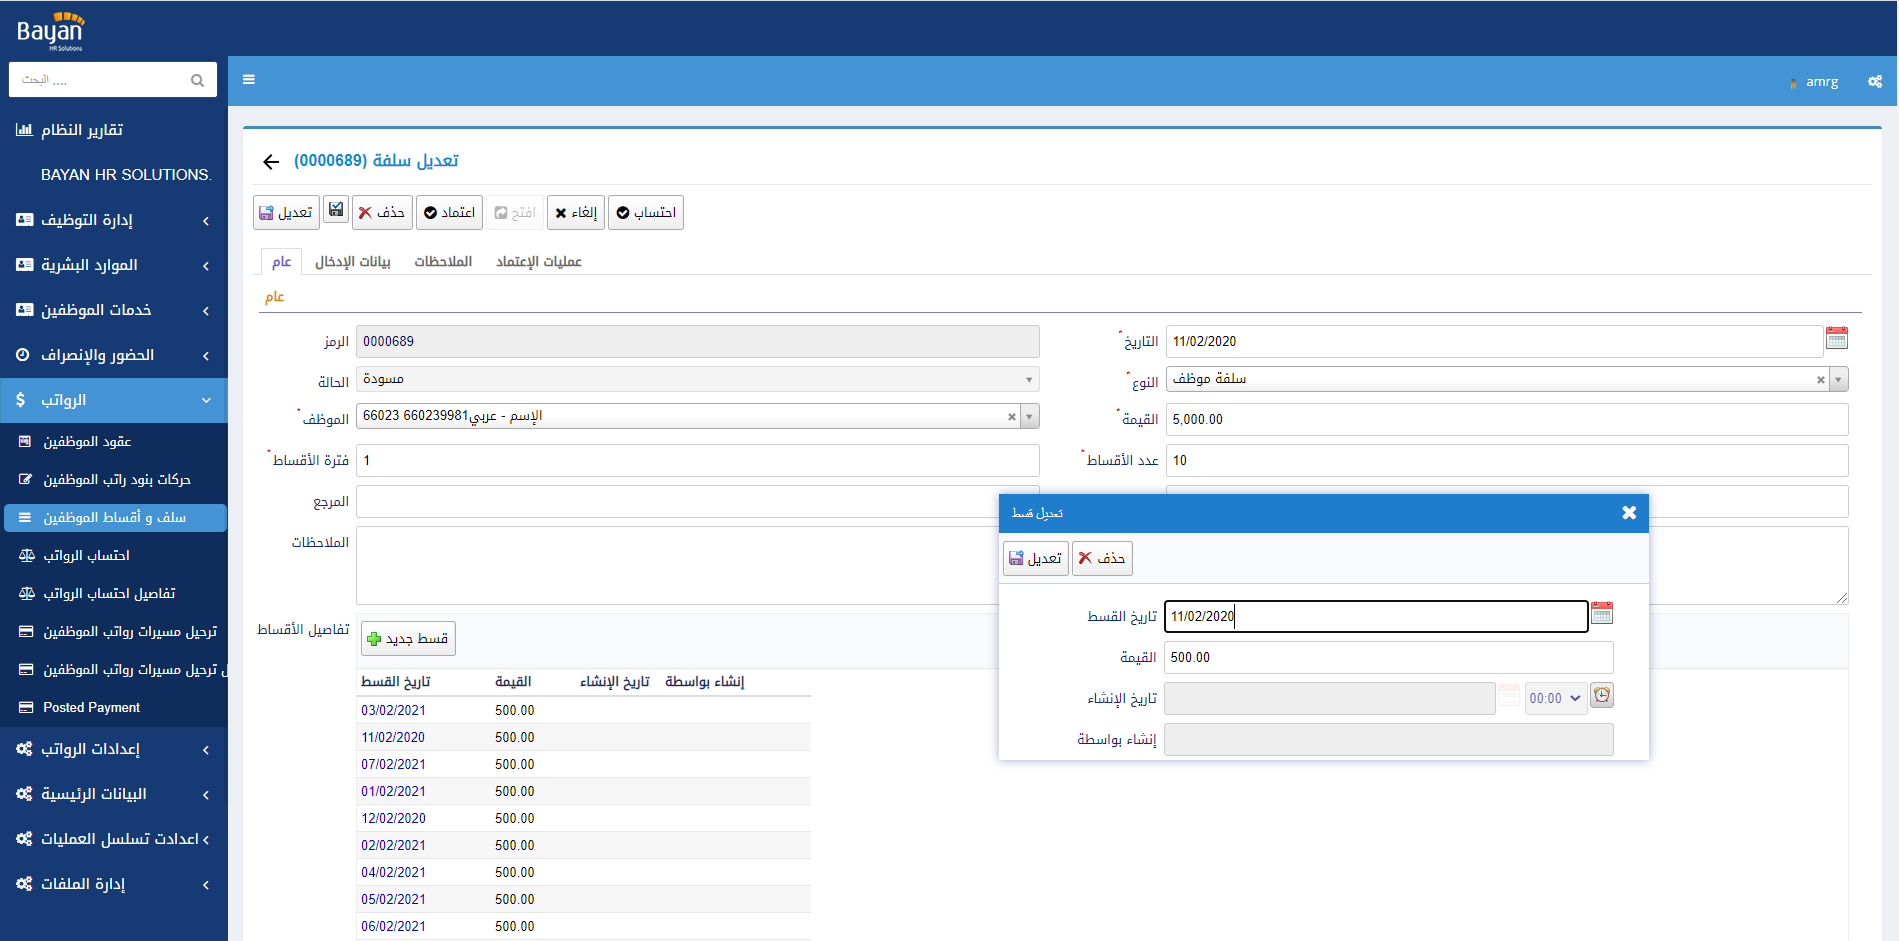The image size is (1899, 941).
Task: Click the اعدادت تسلسل العمليات menu
Action: point(114,839)
